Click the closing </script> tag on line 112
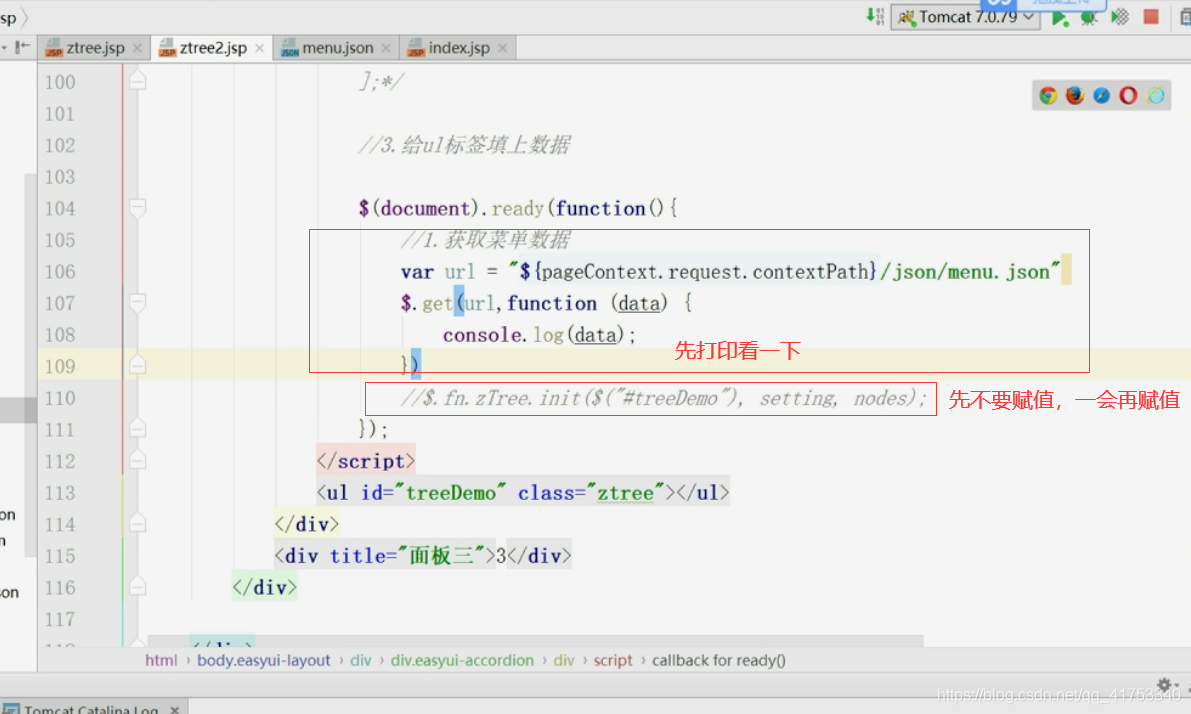The height and width of the screenshot is (714, 1191). pyautogui.click(x=365, y=461)
